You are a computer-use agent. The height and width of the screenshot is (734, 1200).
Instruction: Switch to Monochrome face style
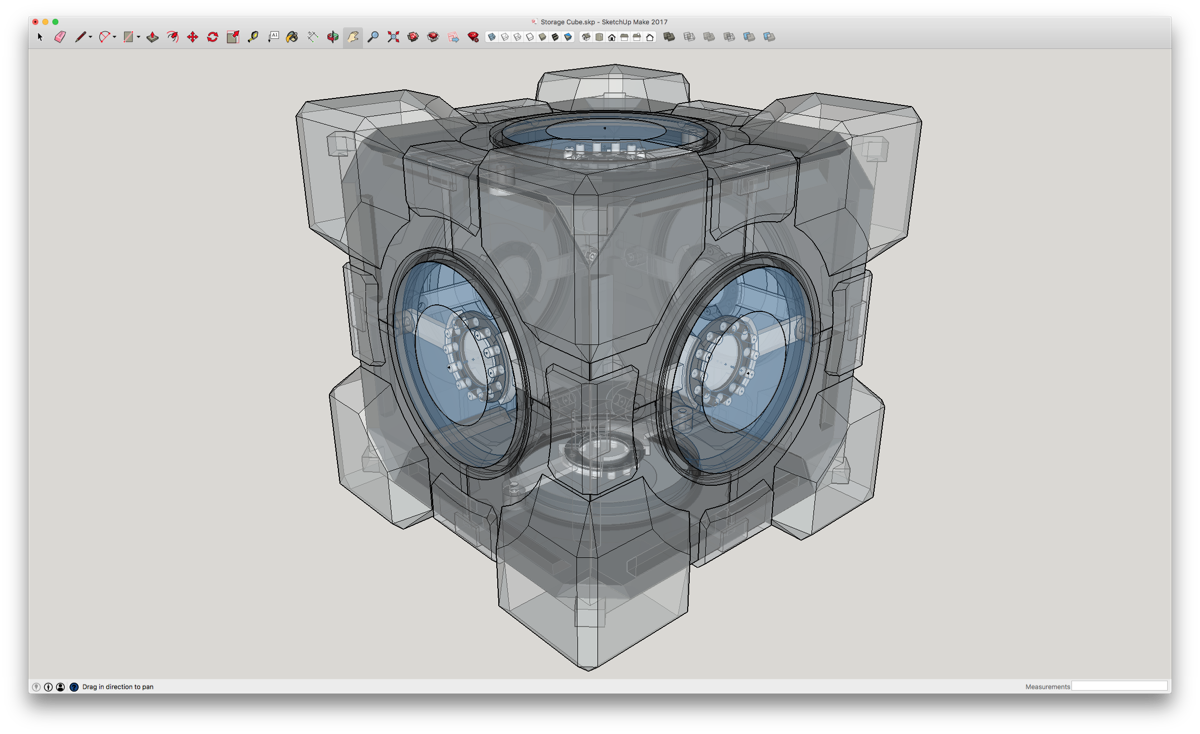[x=568, y=37]
